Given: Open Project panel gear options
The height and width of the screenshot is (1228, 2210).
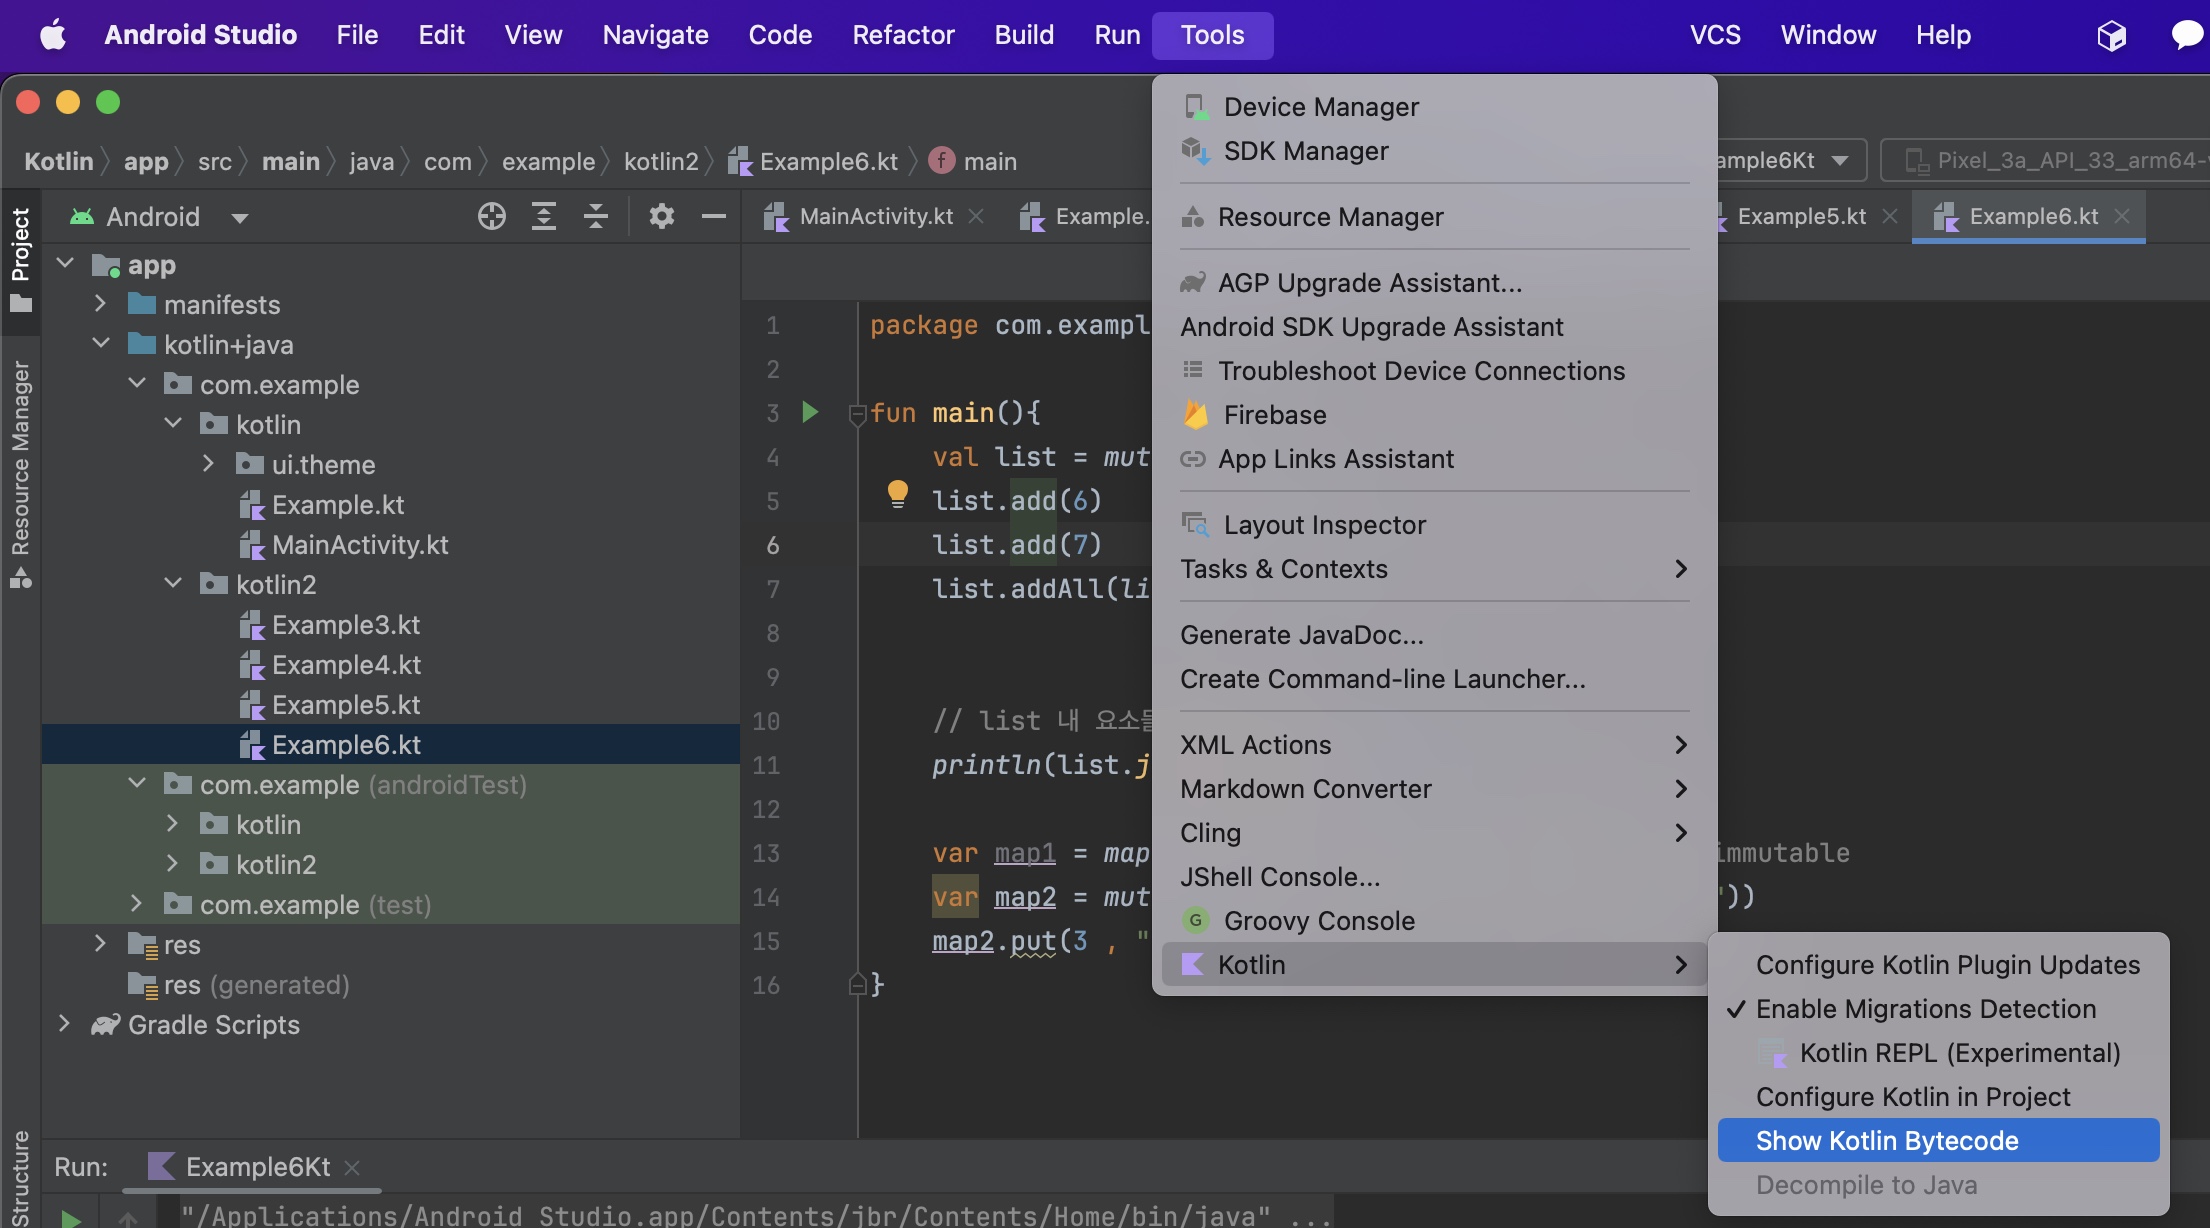Looking at the screenshot, I should tap(661, 216).
